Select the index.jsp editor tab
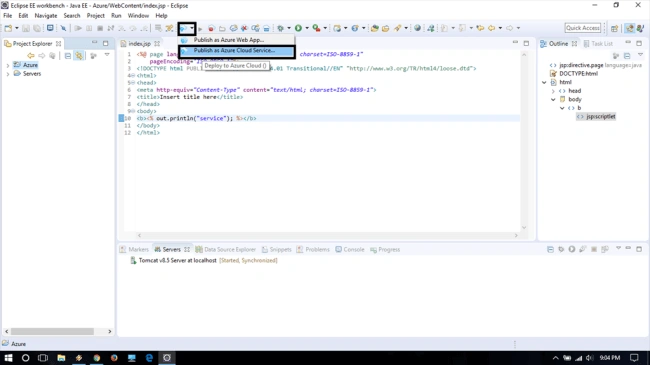The image size is (650, 365). pyautogui.click(x=139, y=44)
